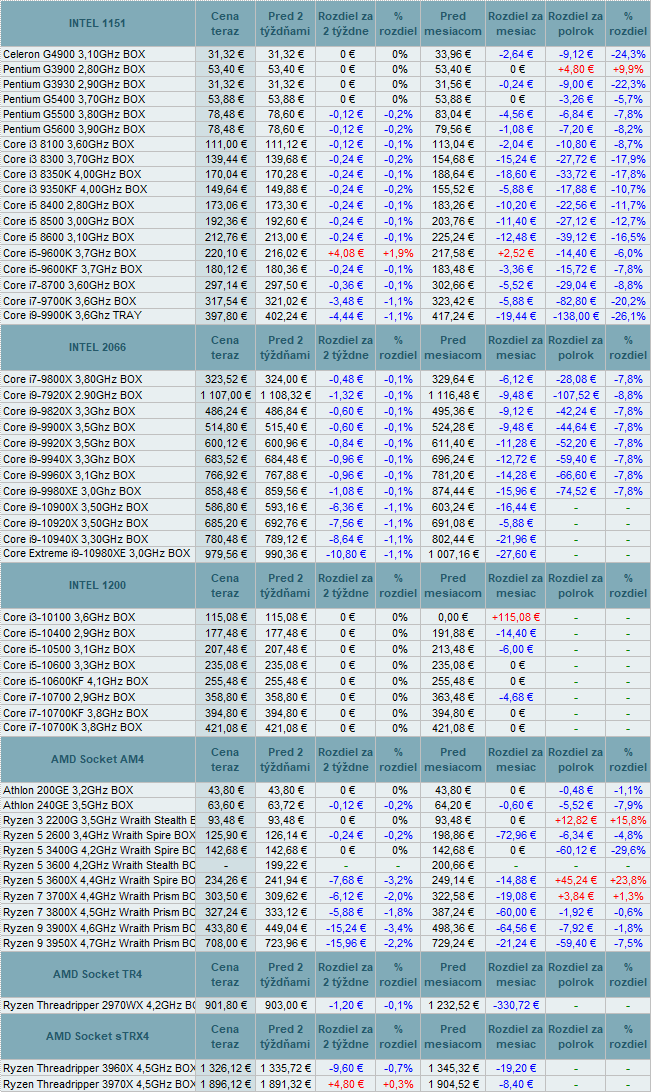This screenshot has height=1092, width=651.
Task: Select Core Extreme i9-10980XE 3,0GHz BOX name
Action: pyautogui.click(x=97, y=554)
